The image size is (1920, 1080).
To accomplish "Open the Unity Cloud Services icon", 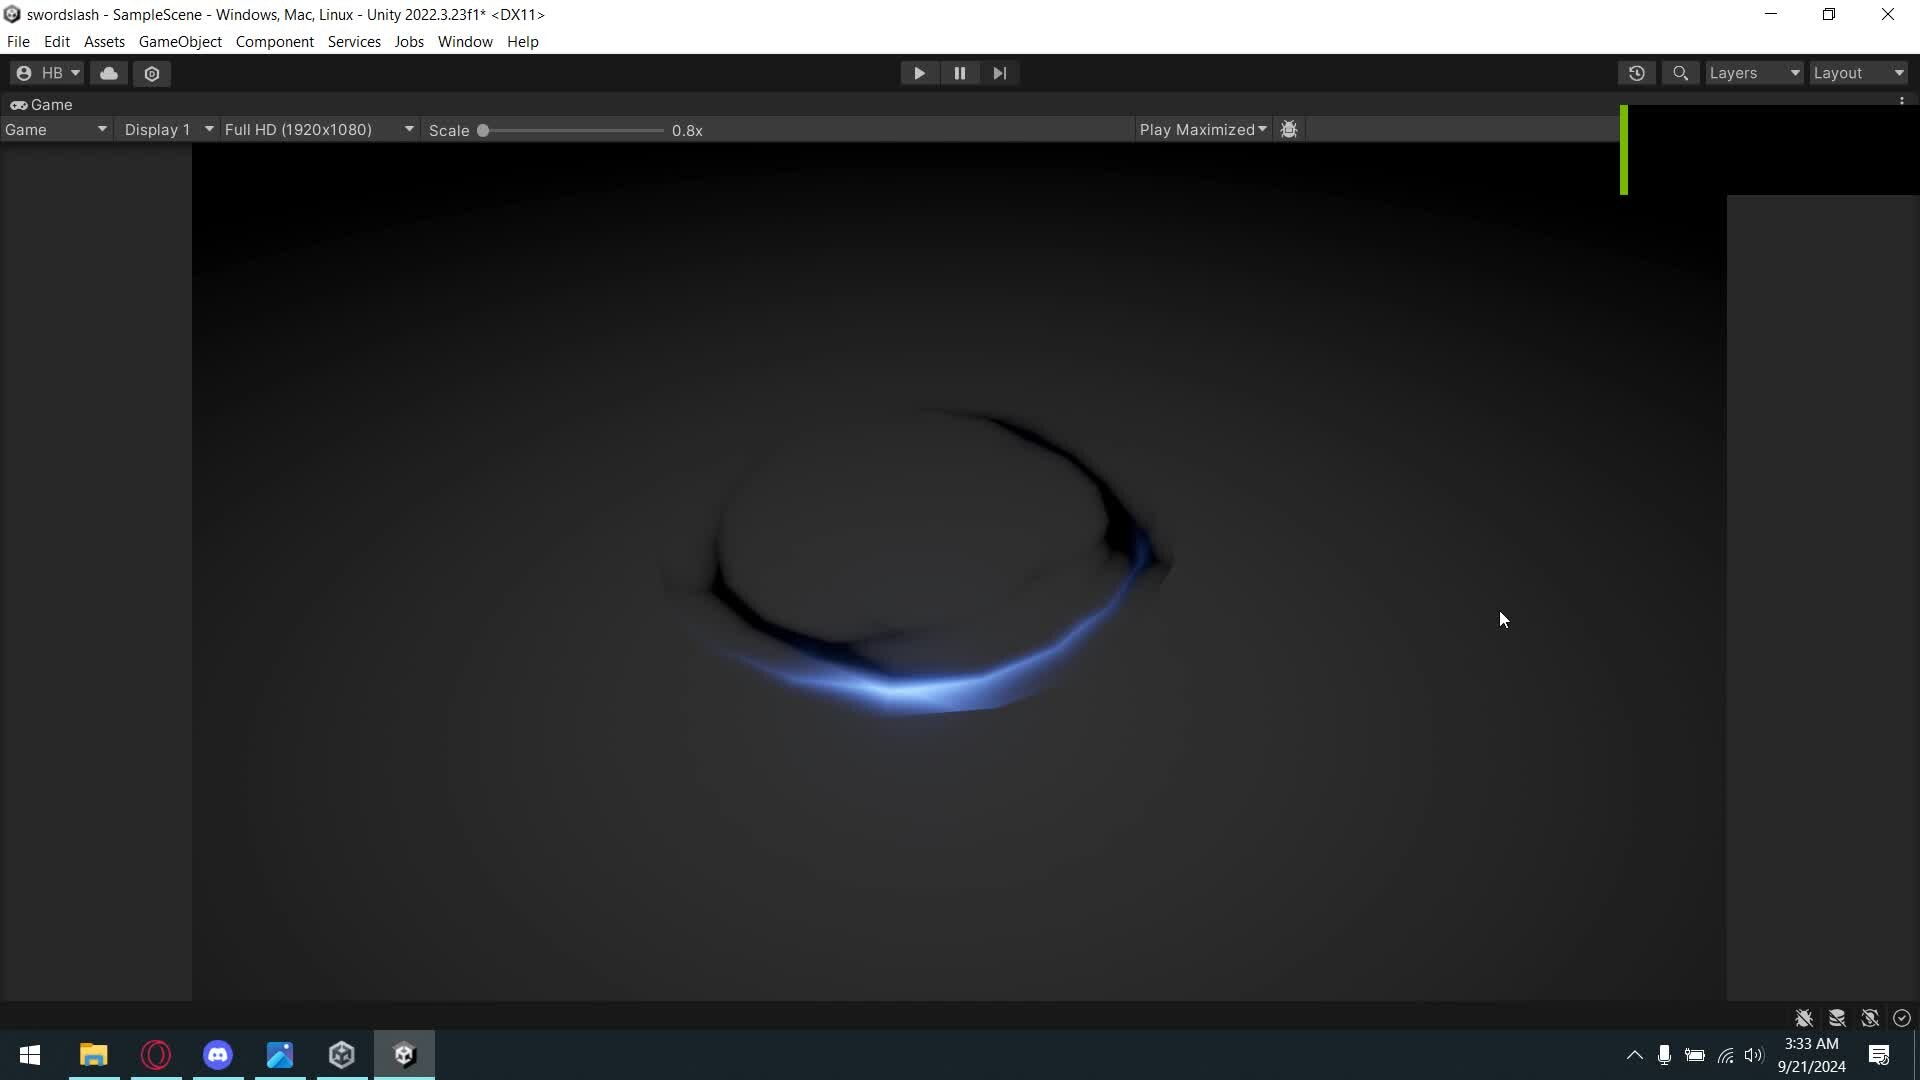I will 108,73.
